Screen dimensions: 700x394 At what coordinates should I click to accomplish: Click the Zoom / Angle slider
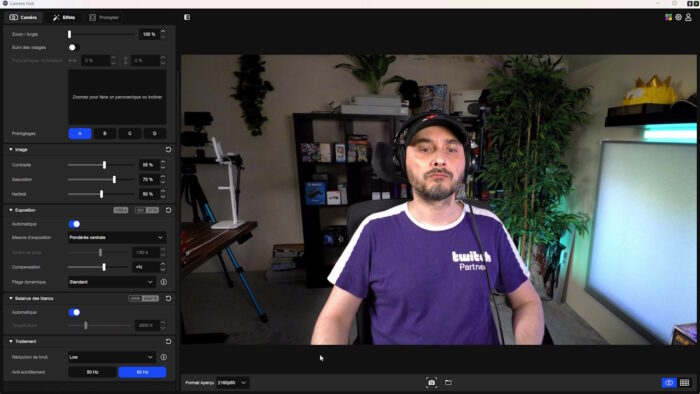pyautogui.click(x=101, y=34)
